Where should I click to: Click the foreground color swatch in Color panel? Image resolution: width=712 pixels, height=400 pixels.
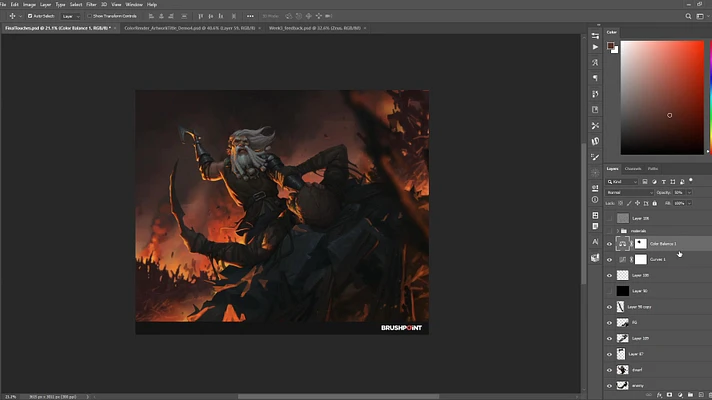click(610, 45)
